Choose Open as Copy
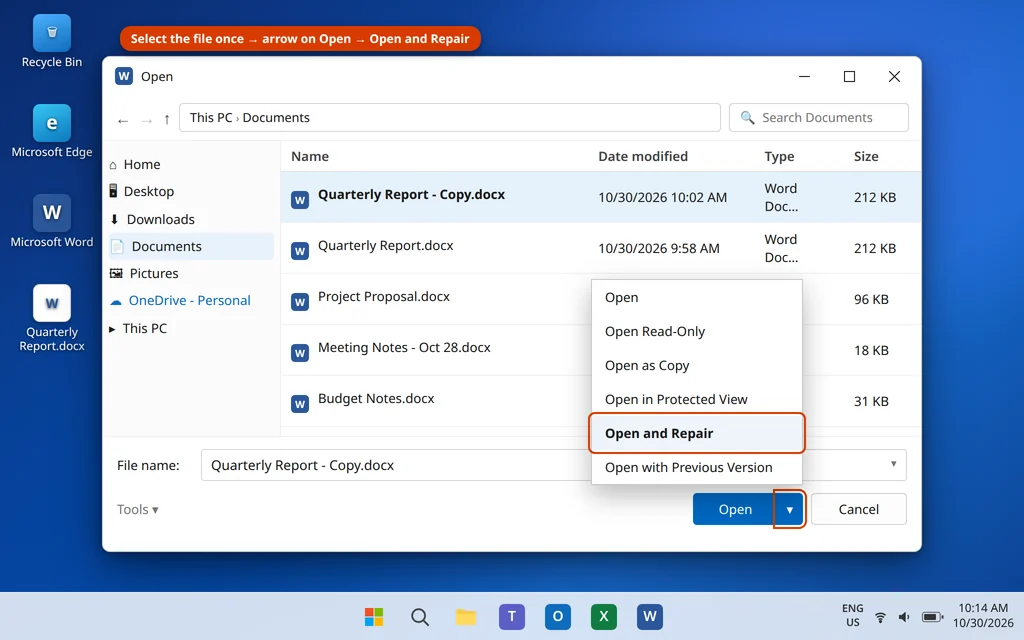The image size is (1024, 640). [697, 365]
